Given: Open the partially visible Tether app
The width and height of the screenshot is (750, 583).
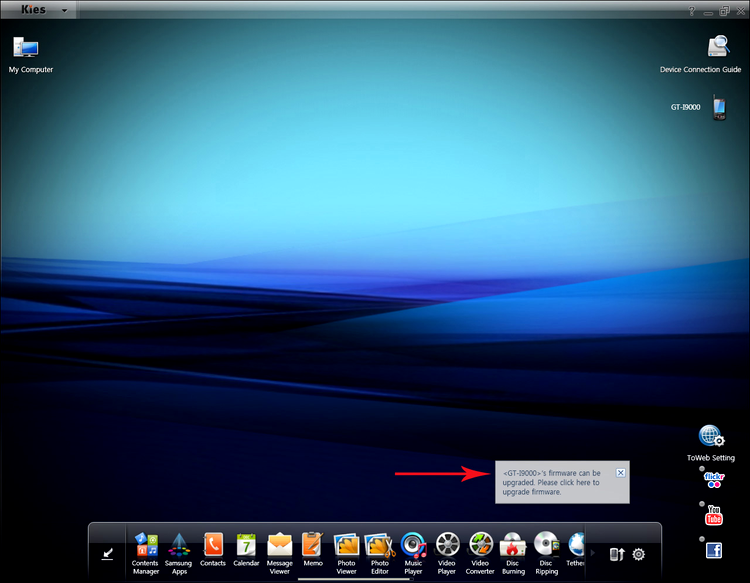Looking at the screenshot, I should click(576, 545).
